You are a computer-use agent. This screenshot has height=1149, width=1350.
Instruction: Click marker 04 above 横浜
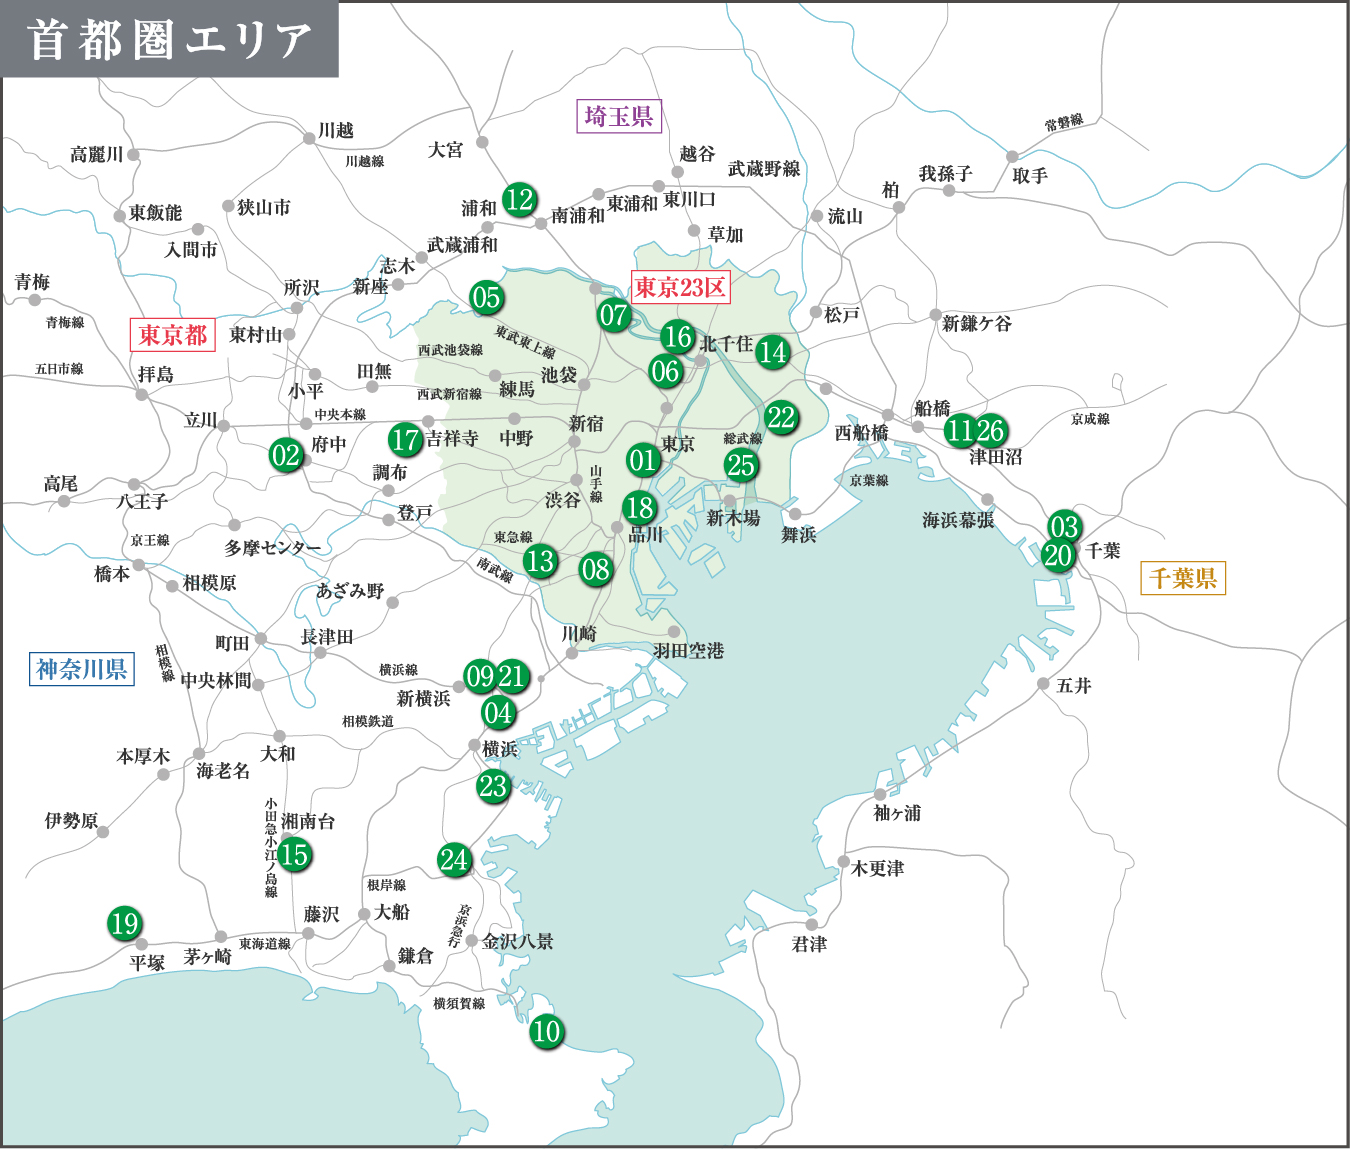[x=498, y=713]
